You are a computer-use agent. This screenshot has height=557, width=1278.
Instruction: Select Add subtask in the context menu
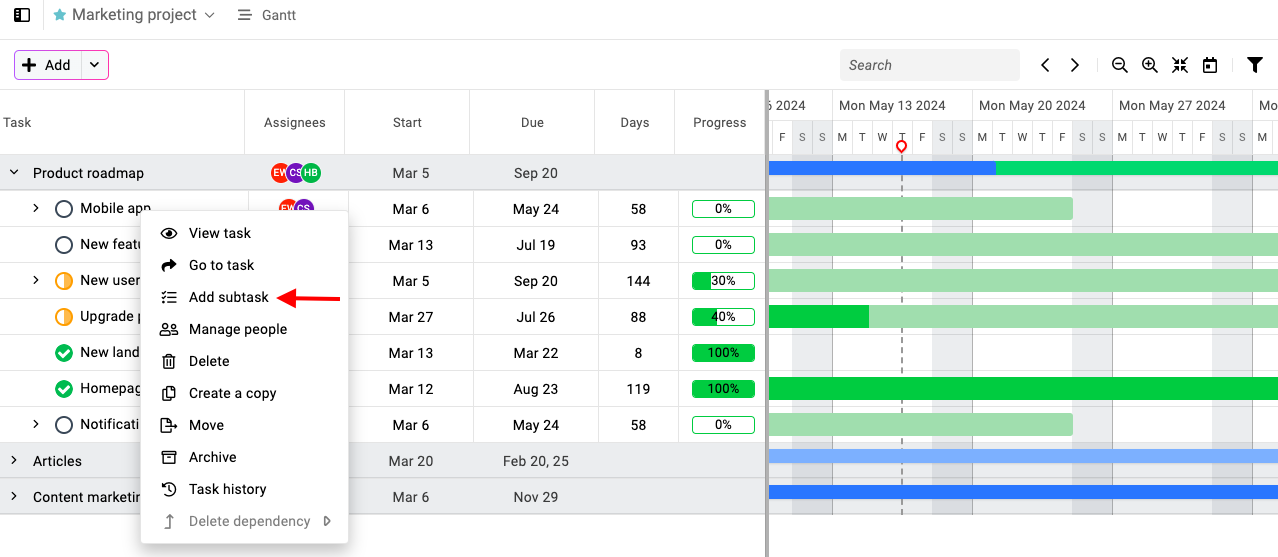click(229, 297)
